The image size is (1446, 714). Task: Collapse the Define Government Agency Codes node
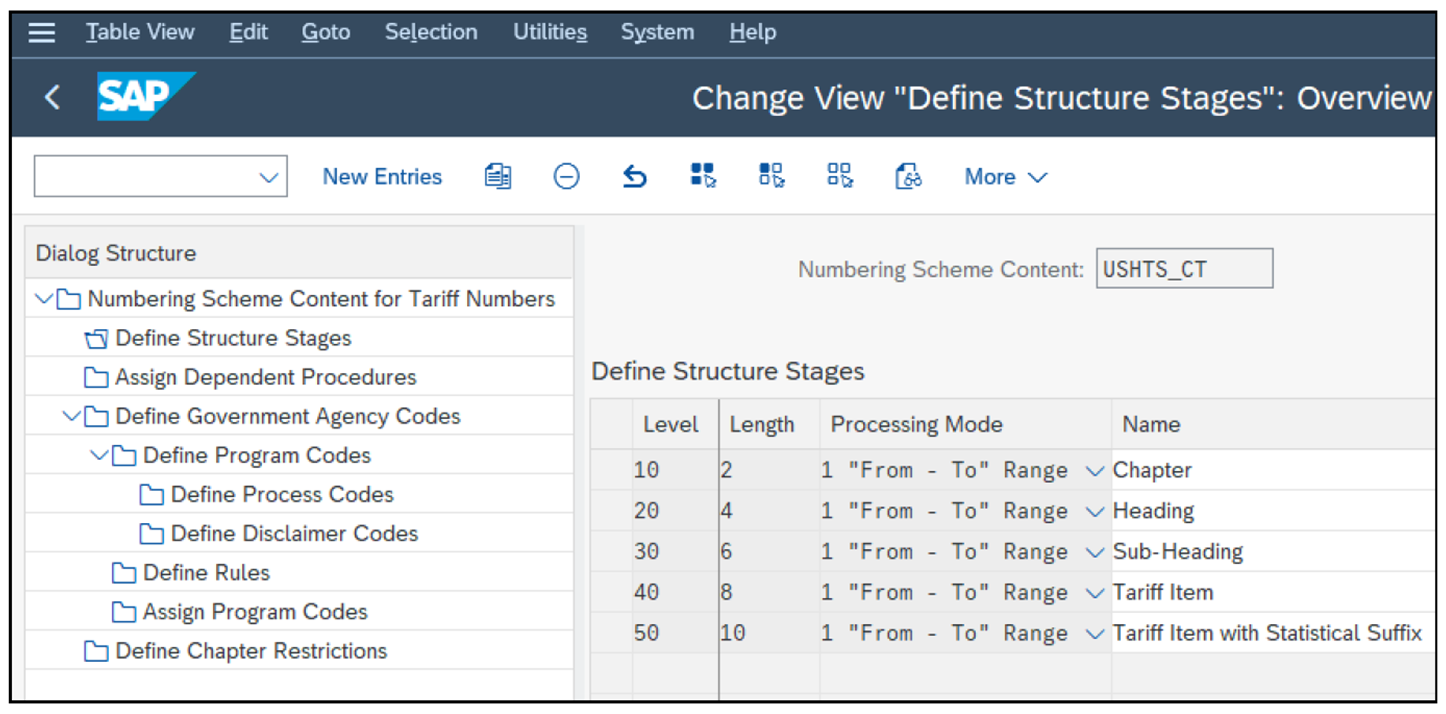(71, 416)
